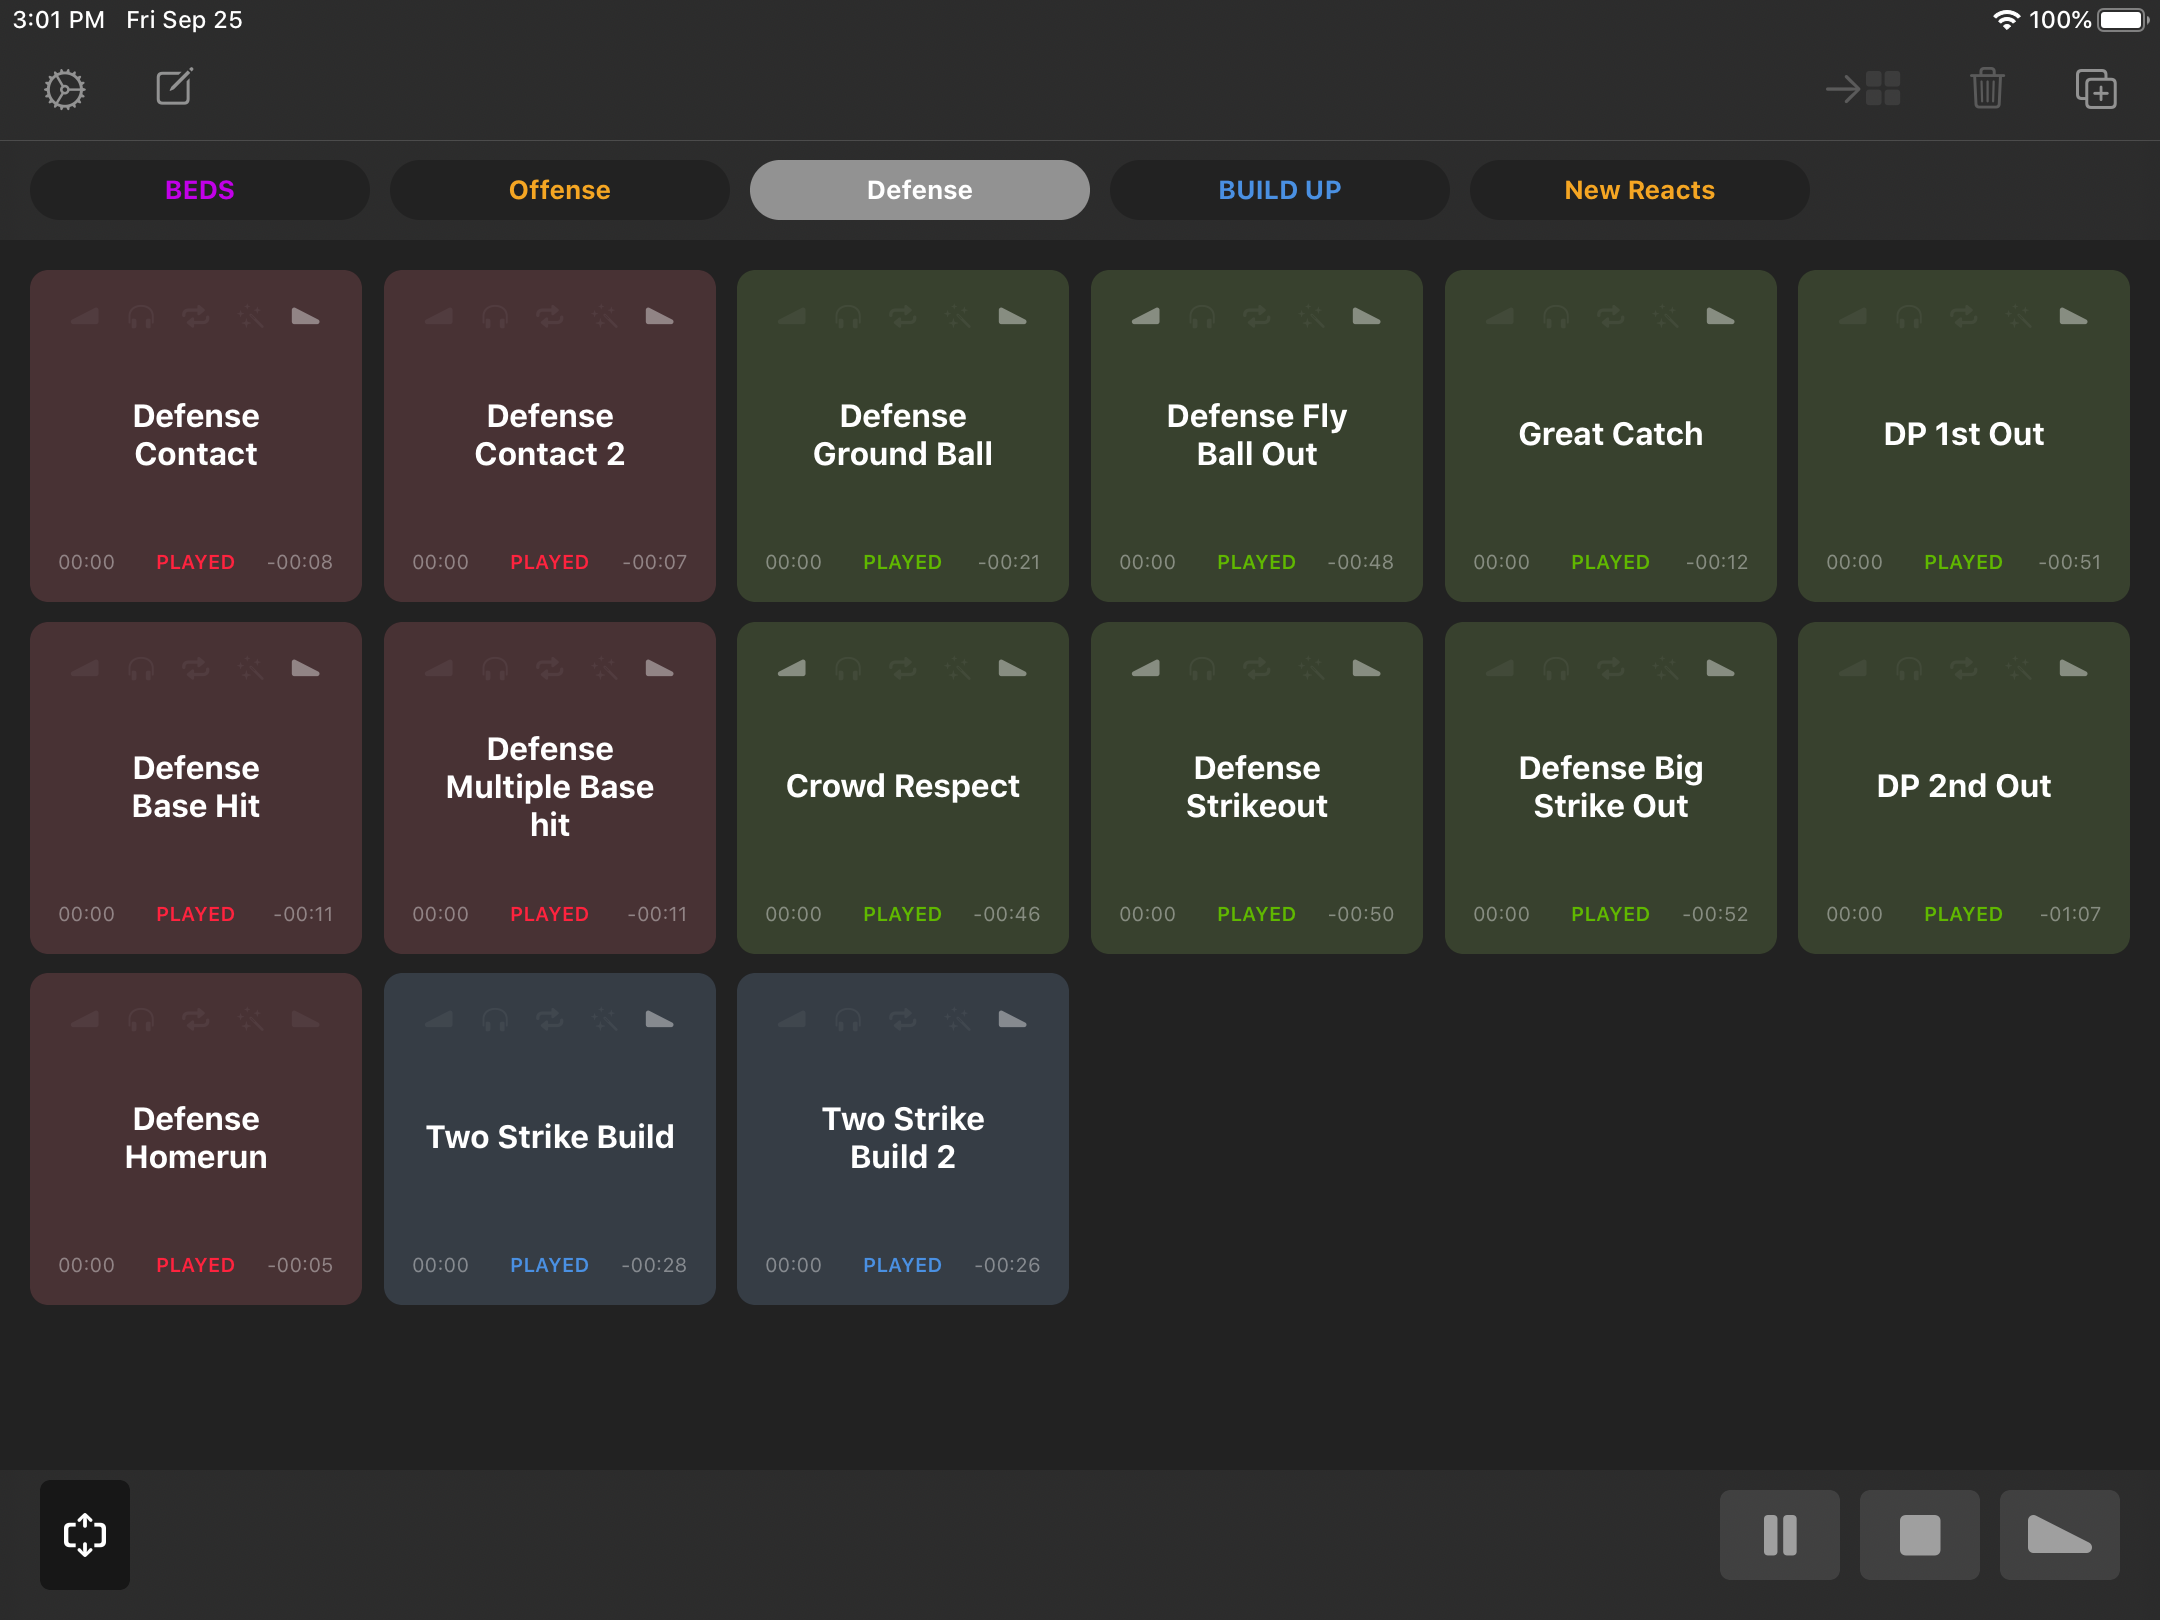Click PLAYED label on Defense Homerun pad
Image resolution: width=2160 pixels, height=1620 pixels.
click(196, 1265)
